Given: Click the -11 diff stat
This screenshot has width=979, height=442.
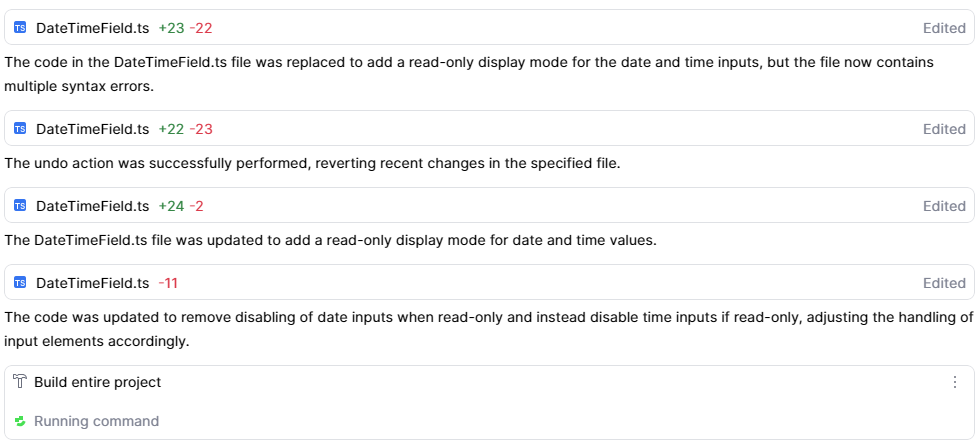Looking at the screenshot, I should click(168, 283).
